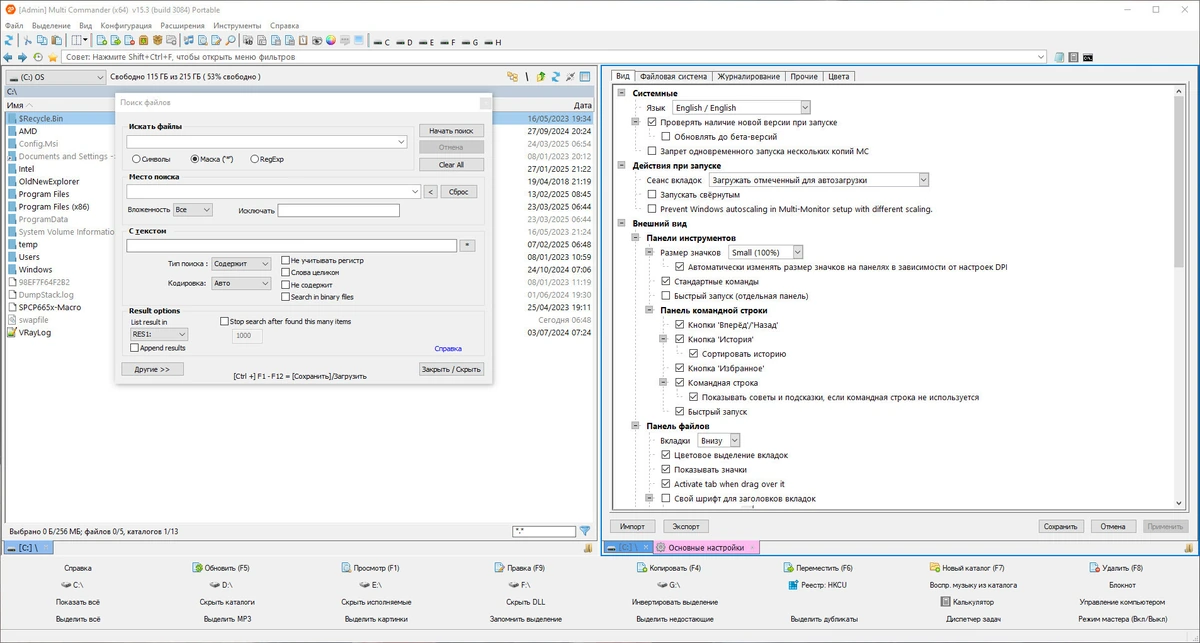Screen dimensions: 1200x643
Task: Open the 'Кодировка' Авто dropdown
Action: pyautogui.click(x=241, y=284)
